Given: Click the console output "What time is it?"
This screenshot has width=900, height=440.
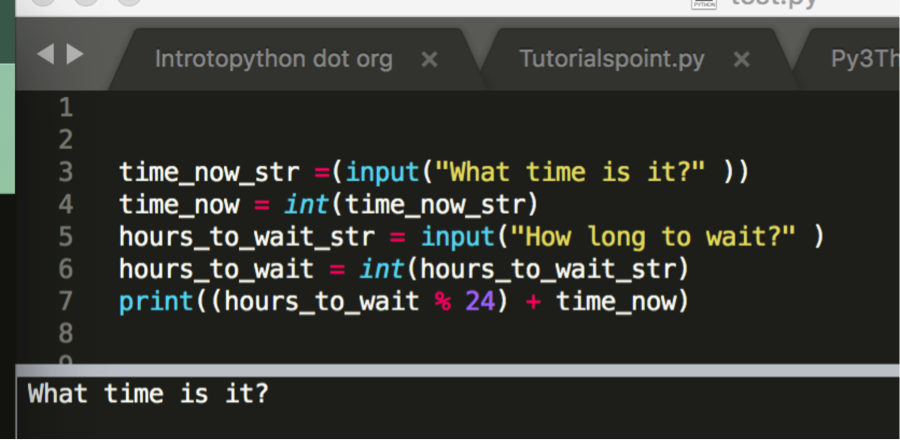Looking at the screenshot, I should (x=149, y=394).
